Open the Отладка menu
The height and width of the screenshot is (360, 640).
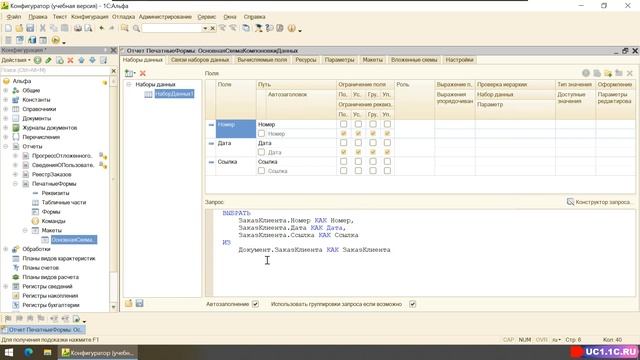tap(123, 17)
